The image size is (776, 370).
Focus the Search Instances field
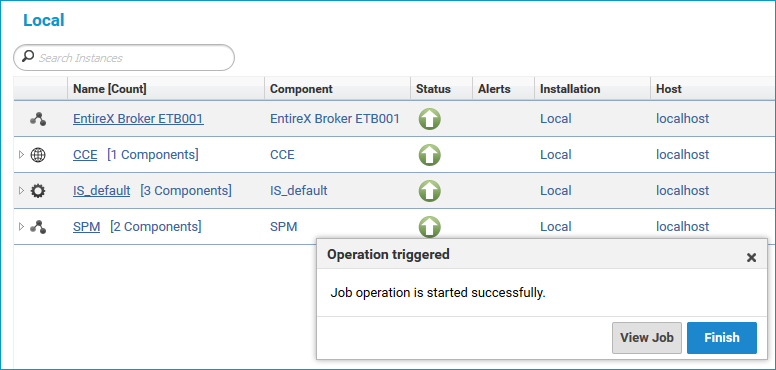pyautogui.click(x=124, y=58)
